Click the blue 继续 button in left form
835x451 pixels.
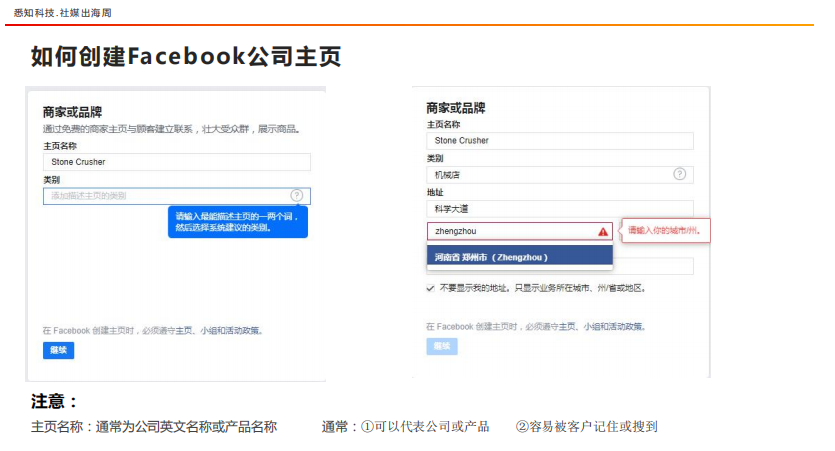pyautogui.click(x=59, y=350)
